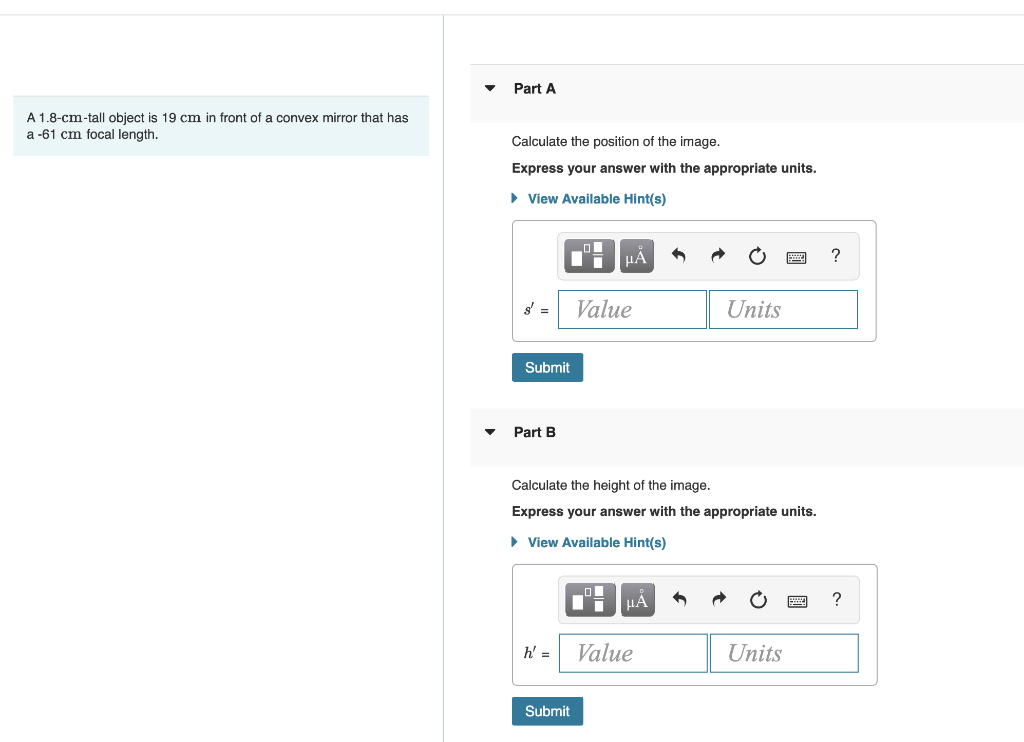1024x742 pixels.
Task: Show keyboard shortcuts in Part A toolbar
Action: point(796,257)
